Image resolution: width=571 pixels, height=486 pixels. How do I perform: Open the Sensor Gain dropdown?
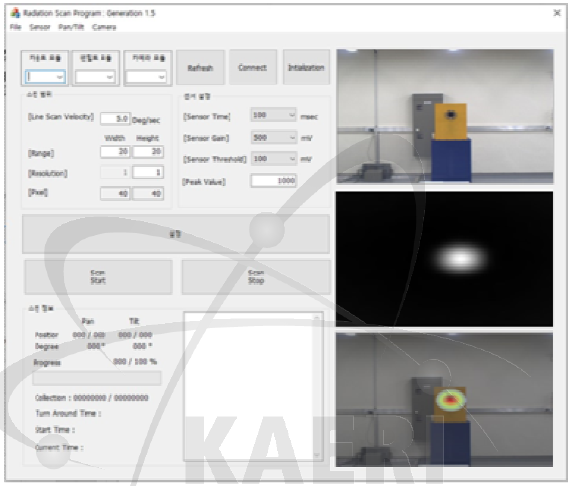273,138
